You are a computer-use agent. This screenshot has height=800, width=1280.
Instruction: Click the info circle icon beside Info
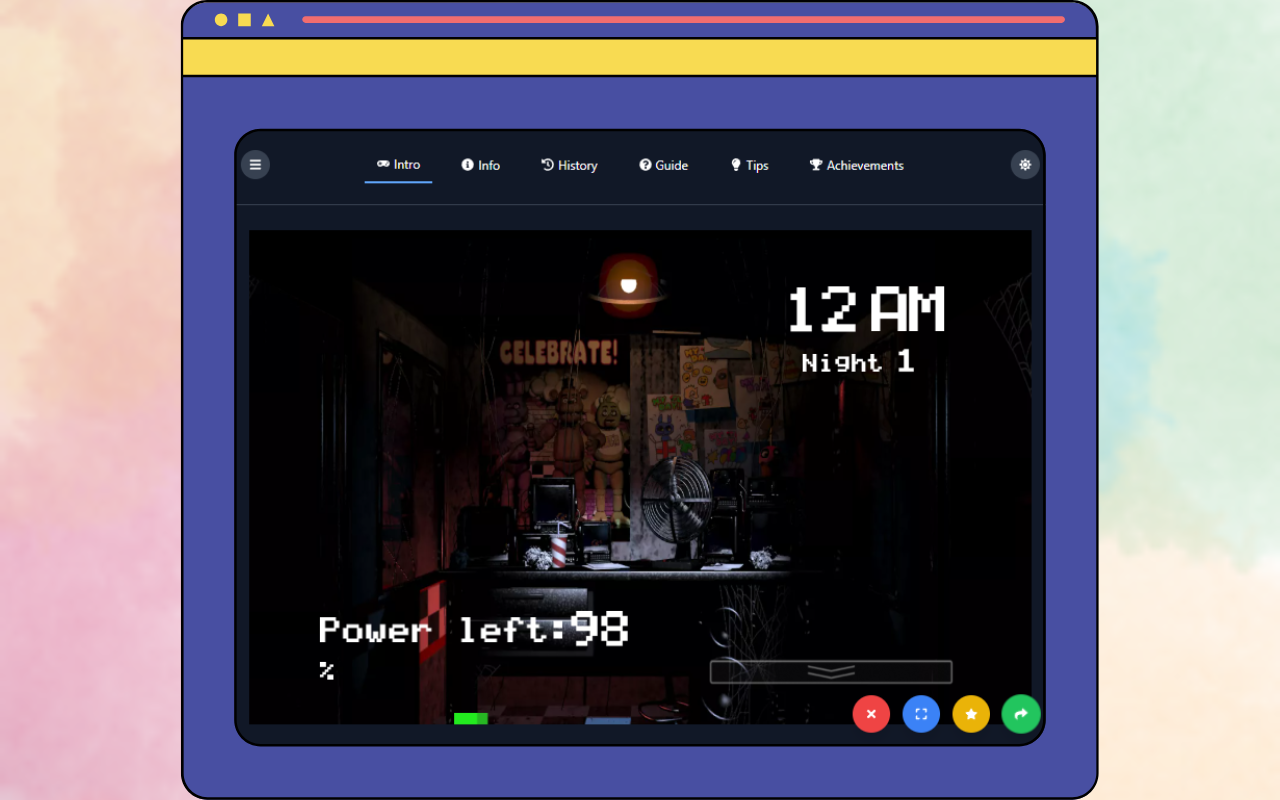click(x=467, y=165)
